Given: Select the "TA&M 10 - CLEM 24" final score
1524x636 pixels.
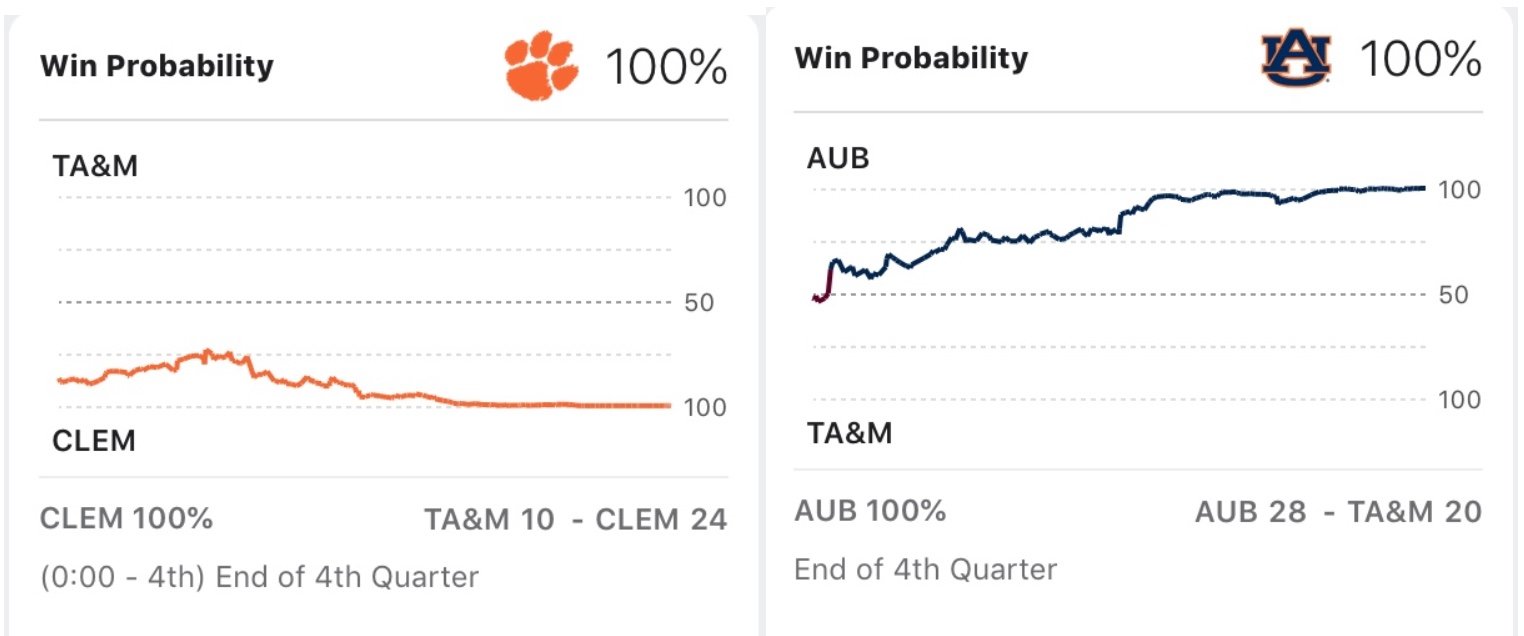Looking at the screenshot, I should click(575, 520).
